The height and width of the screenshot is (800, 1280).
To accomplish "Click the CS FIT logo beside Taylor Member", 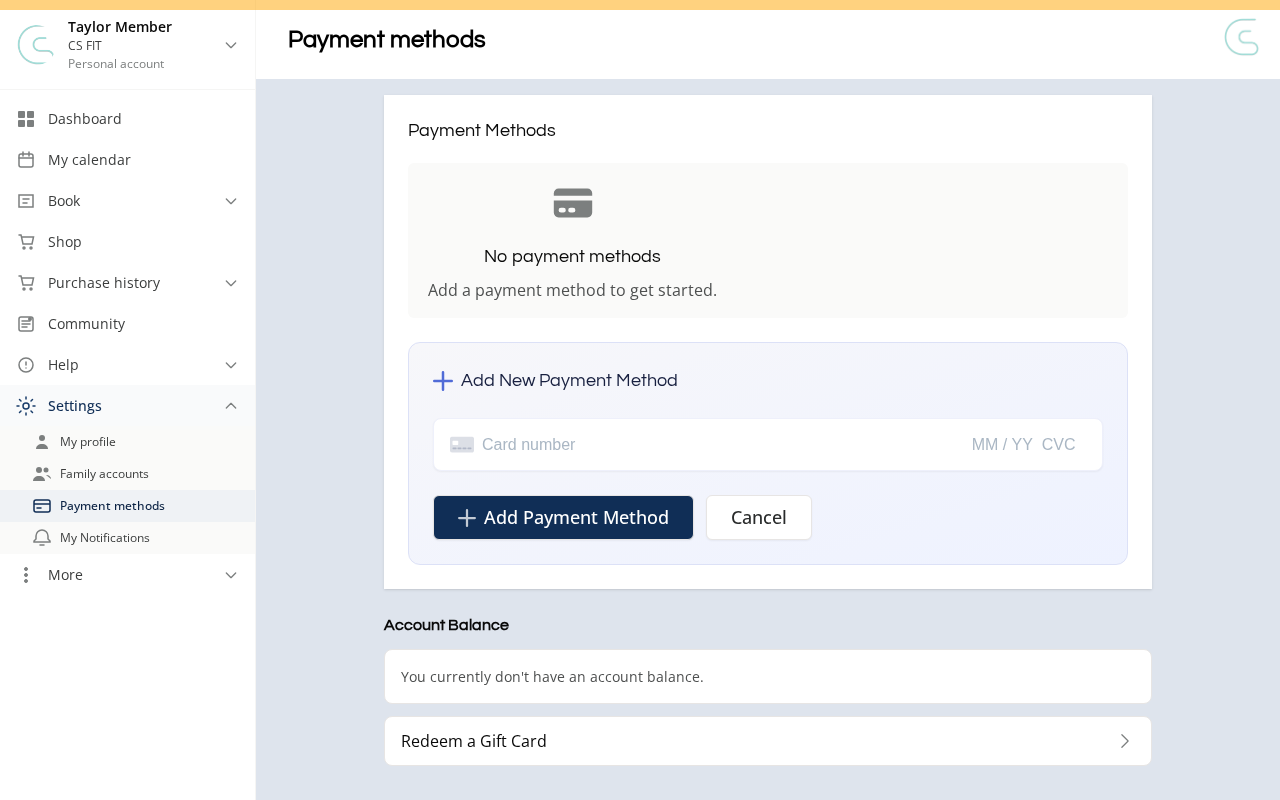I will tap(36, 45).
